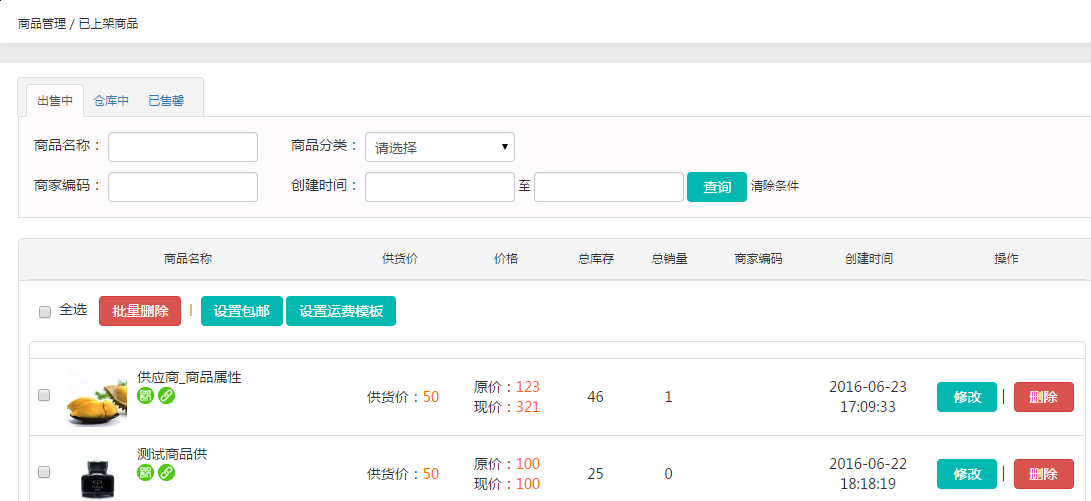Click the 清除条件 link
The width and height of the screenshot is (1091, 501).
point(775,186)
